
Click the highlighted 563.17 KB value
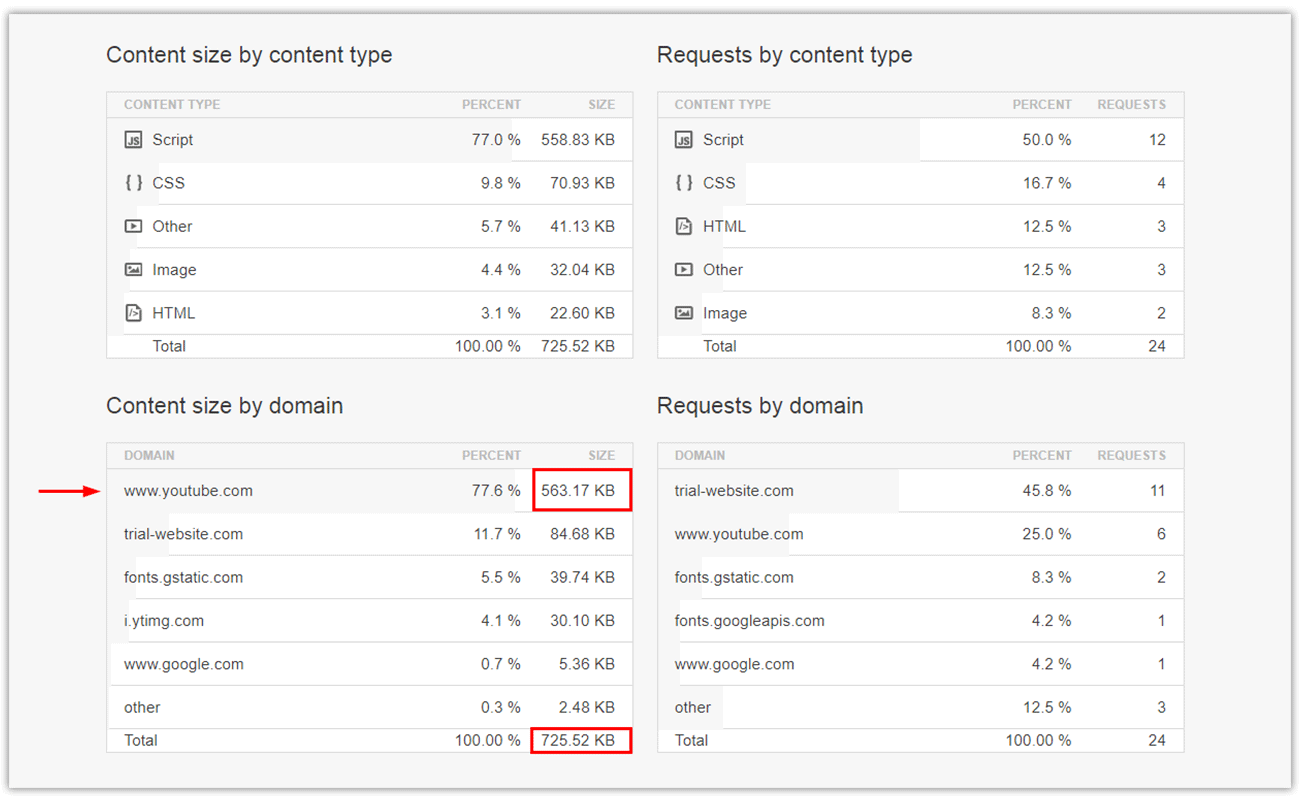click(x=582, y=490)
